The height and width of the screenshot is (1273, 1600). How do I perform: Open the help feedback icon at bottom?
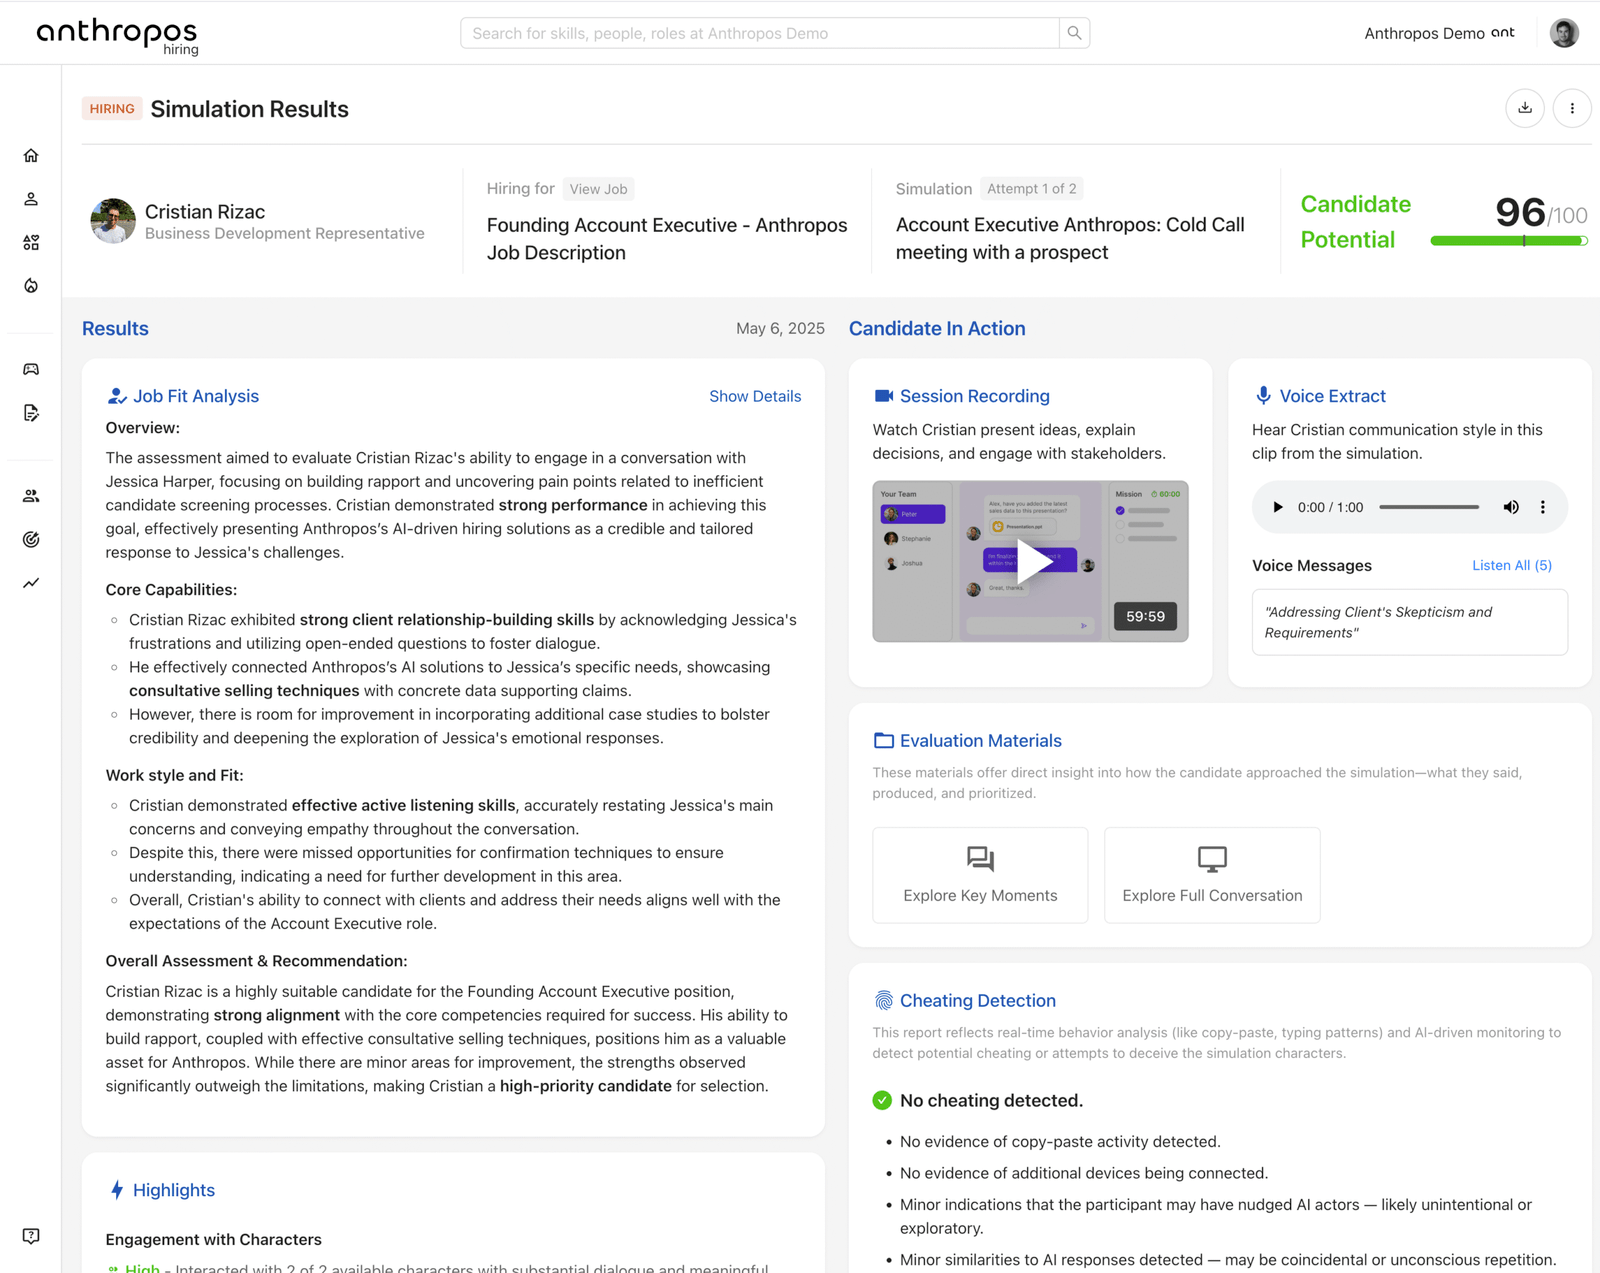click(x=31, y=1236)
